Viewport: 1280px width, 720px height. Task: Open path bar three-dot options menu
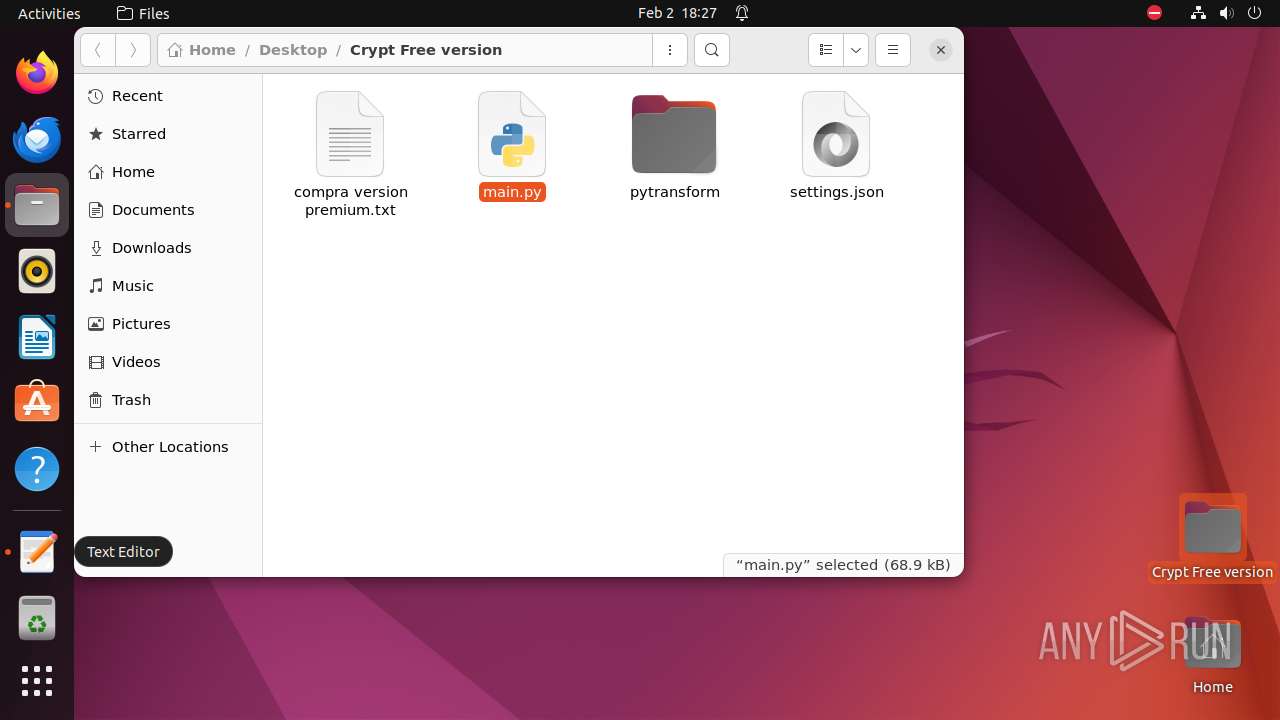[670, 50]
